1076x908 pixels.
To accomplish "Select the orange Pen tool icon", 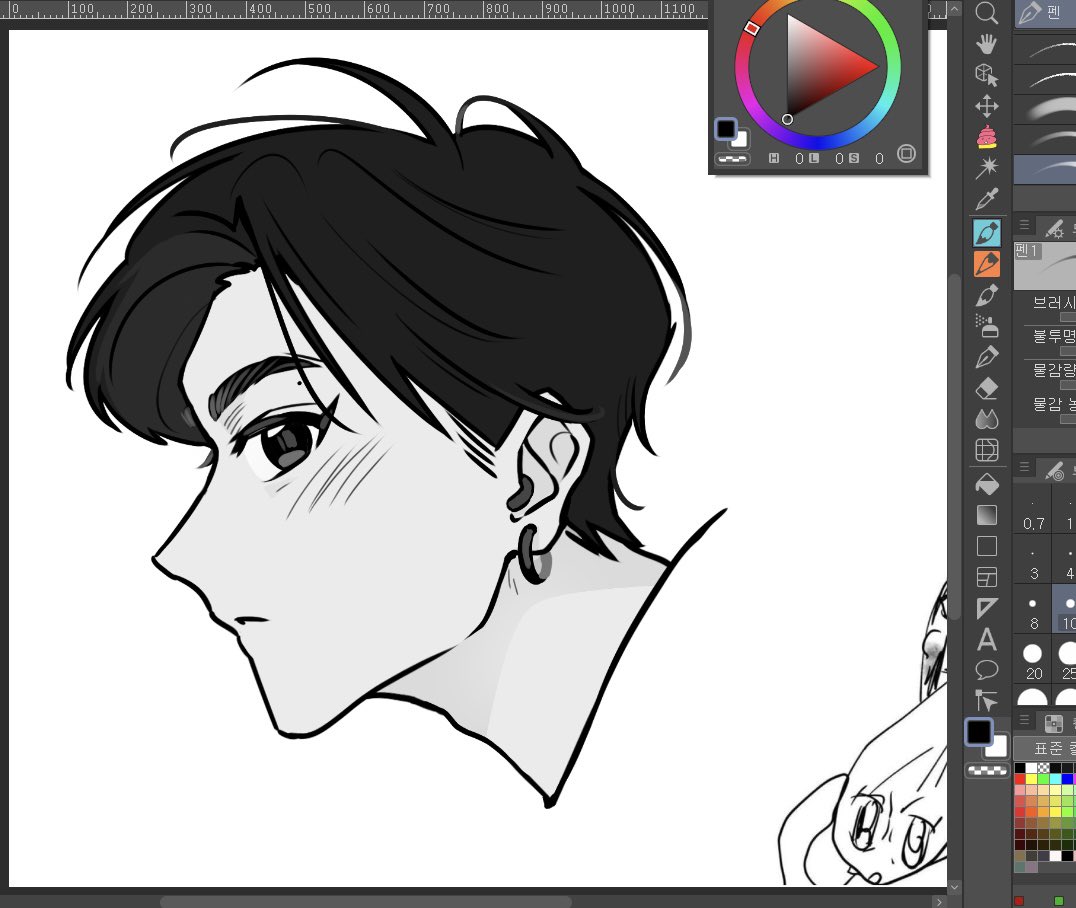I will 986,264.
